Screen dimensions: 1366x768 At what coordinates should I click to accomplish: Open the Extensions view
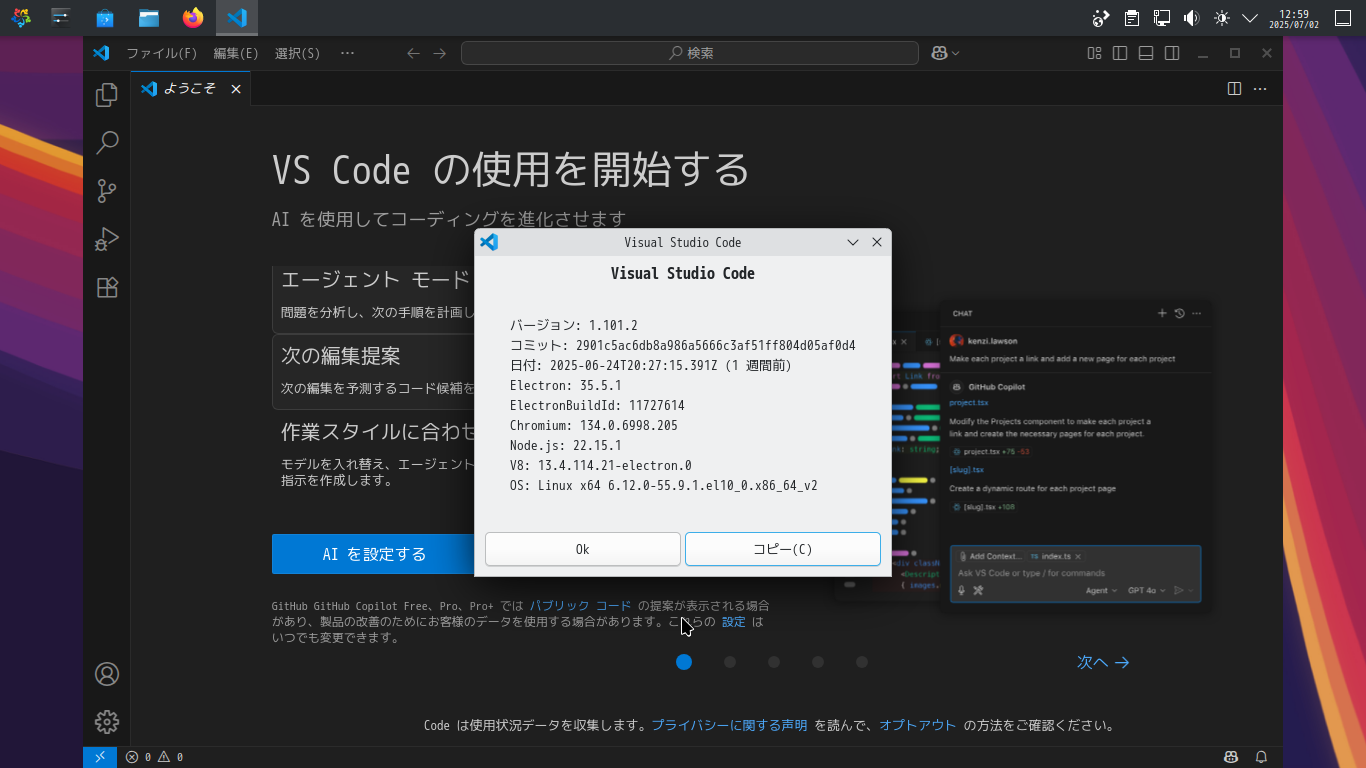[x=107, y=287]
